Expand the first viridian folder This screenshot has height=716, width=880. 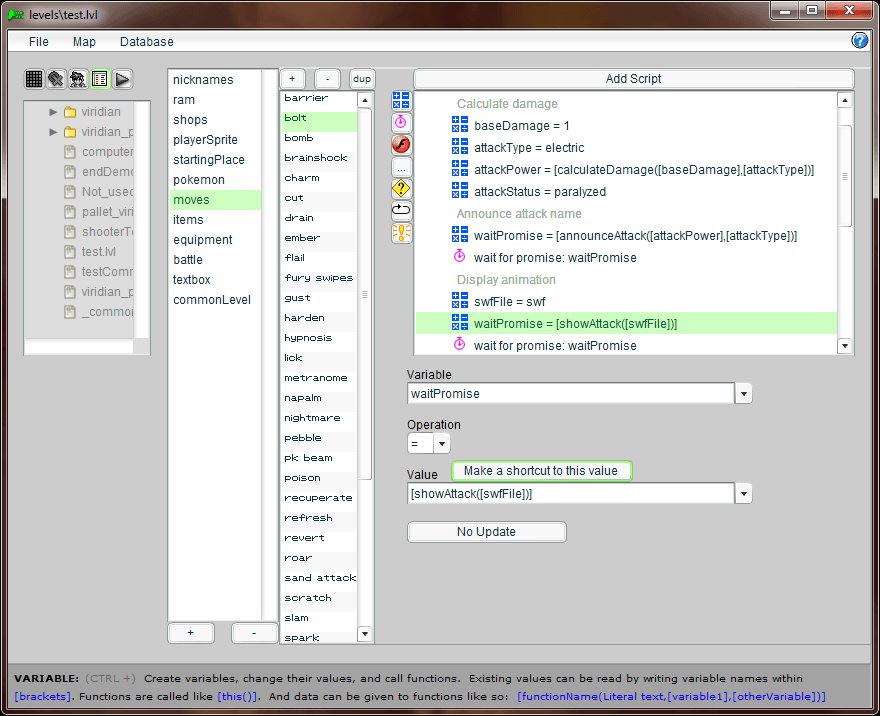click(53, 112)
